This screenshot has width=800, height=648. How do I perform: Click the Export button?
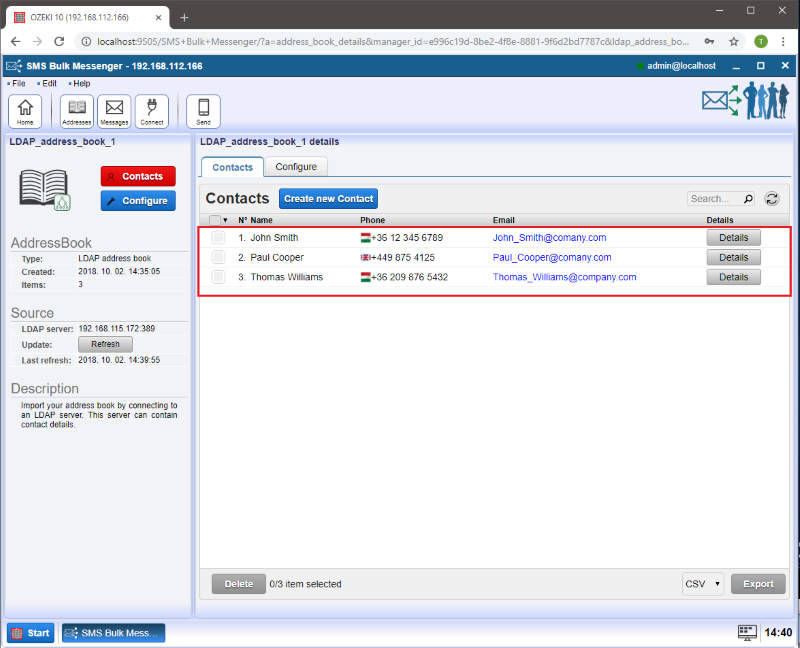(758, 583)
